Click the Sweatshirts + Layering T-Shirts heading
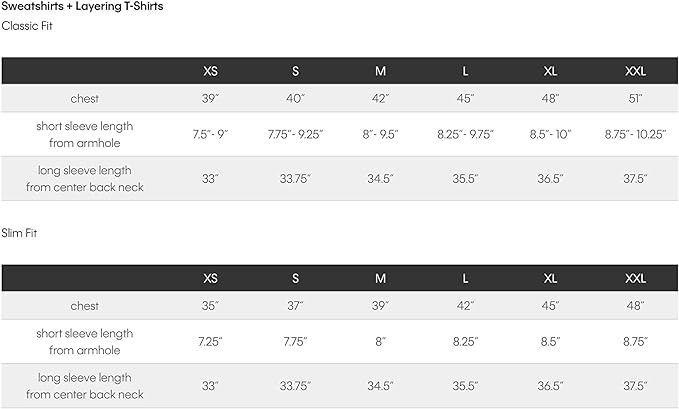Viewport: 679px width, 409px height. point(83,7)
